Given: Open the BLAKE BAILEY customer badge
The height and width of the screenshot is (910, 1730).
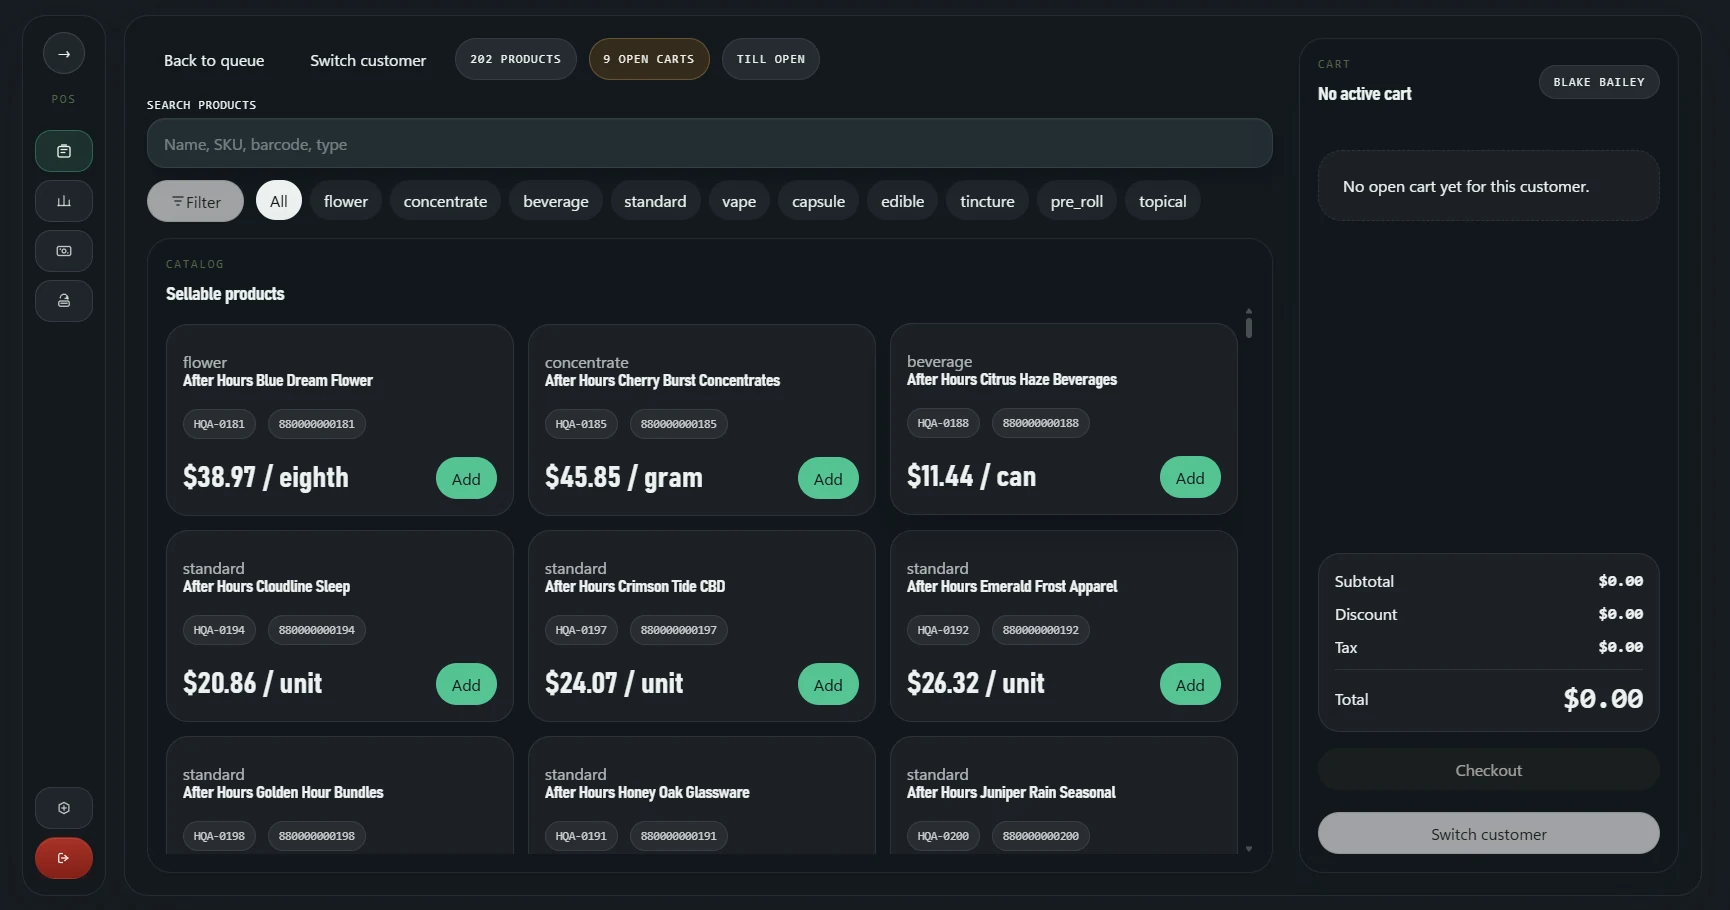Looking at the screenshot, I should click(x=1598, y=81).
